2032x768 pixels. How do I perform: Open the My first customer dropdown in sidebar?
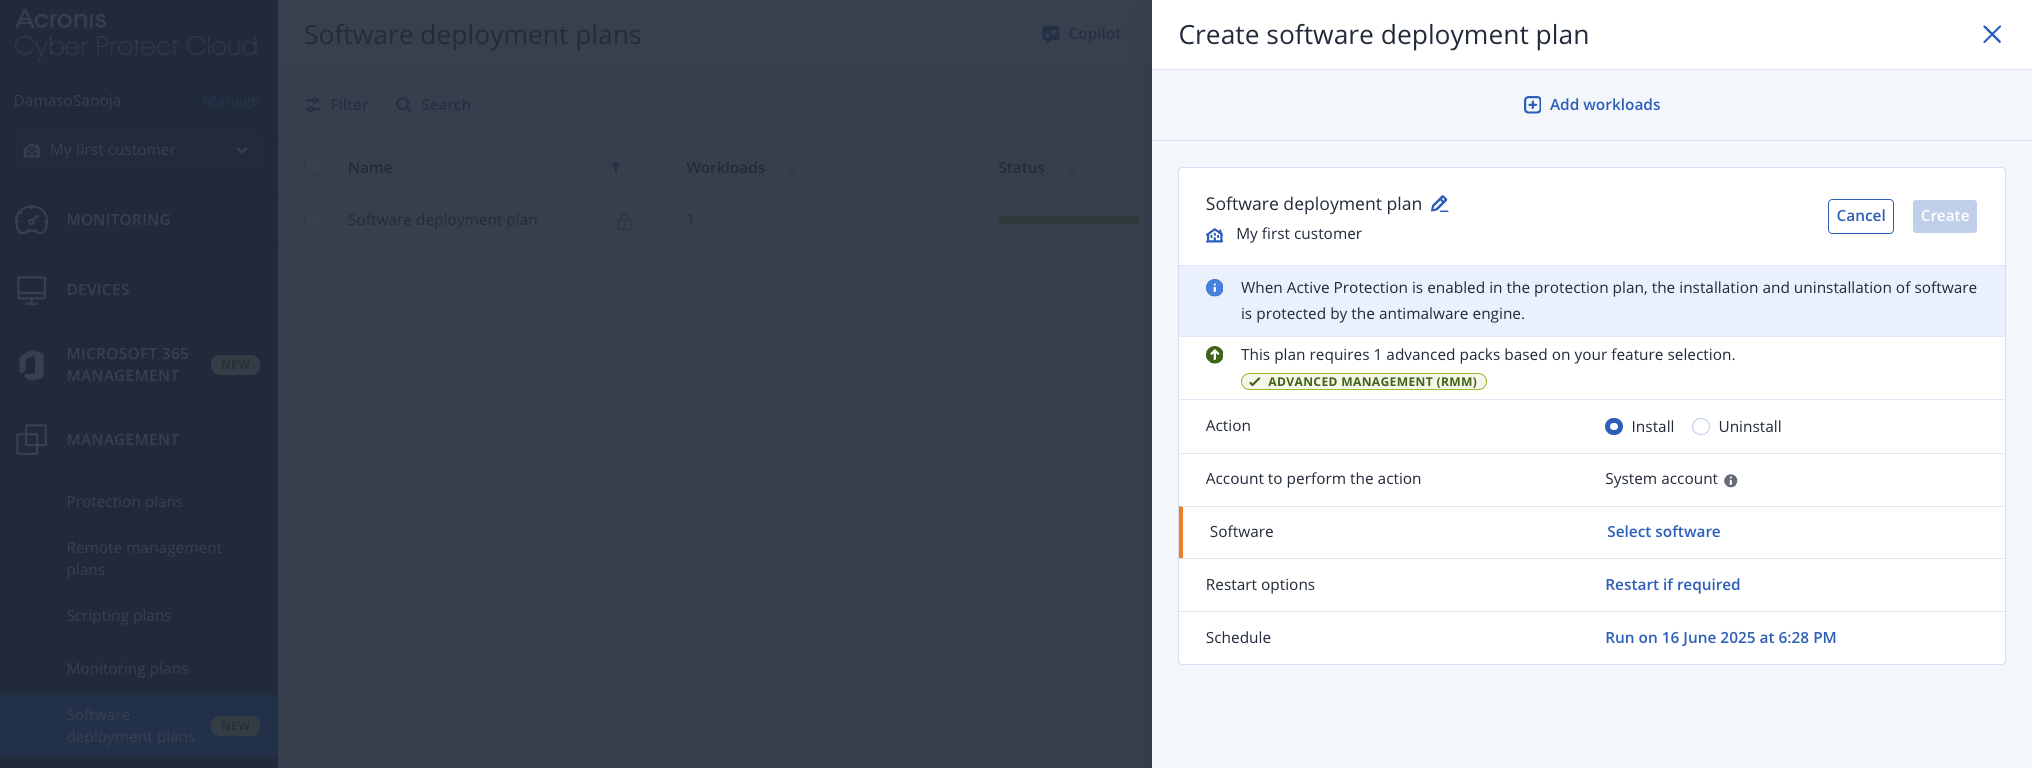point(139,150)
